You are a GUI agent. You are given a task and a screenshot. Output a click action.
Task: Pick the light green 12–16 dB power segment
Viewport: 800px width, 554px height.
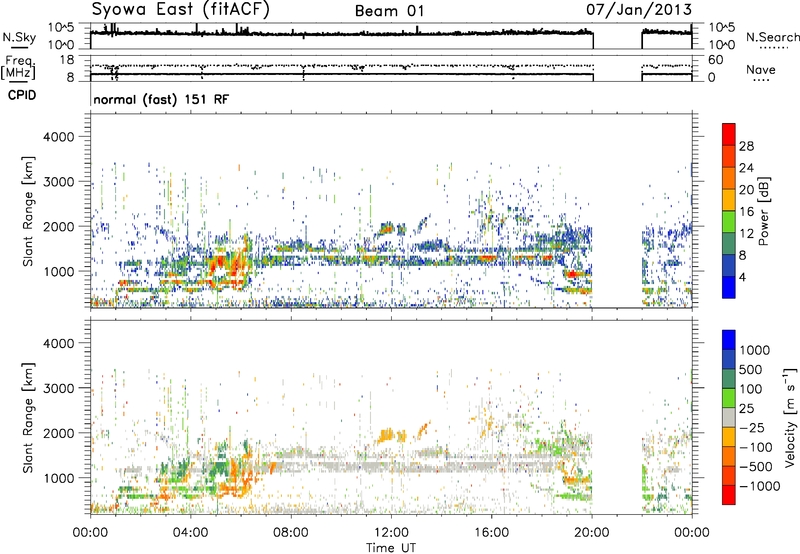coord(729,222)
